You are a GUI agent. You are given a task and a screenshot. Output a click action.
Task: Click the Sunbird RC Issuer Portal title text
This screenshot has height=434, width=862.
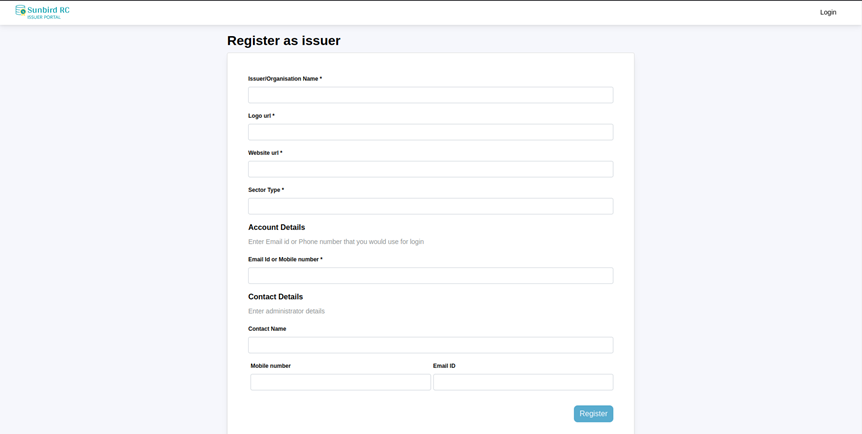(x=48, y=12)
